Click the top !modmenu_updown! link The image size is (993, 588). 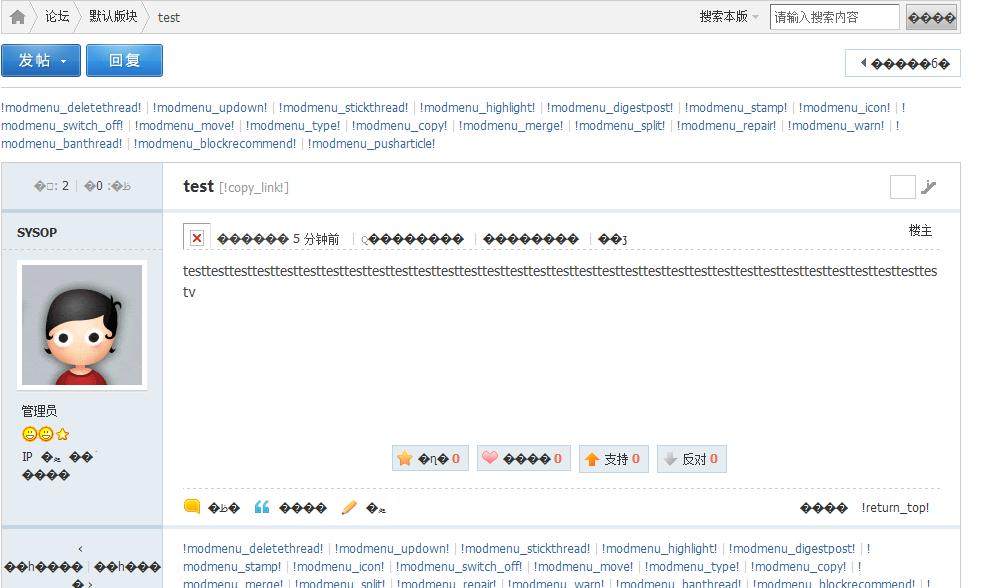210,108
